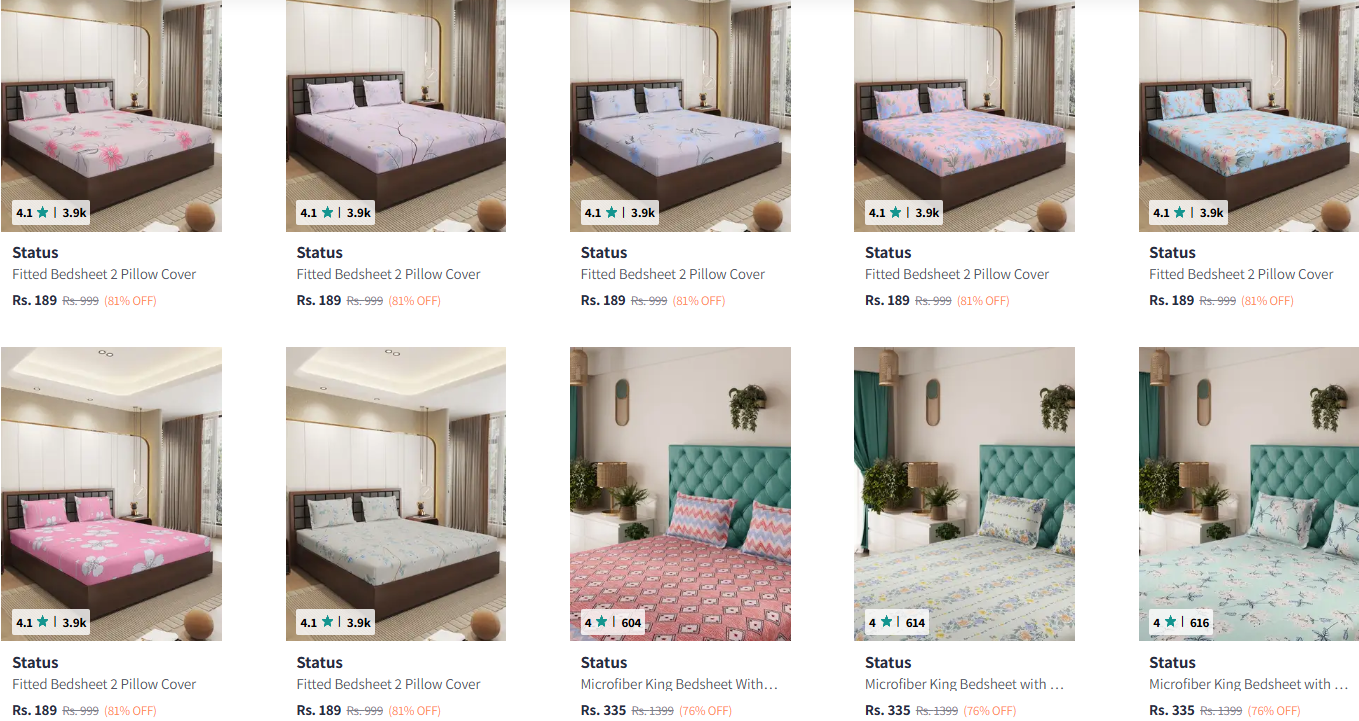1359x721 pixels.
Task: Open the sky blue floral fitted bedsheet image
Action: tap(1248, 116)
